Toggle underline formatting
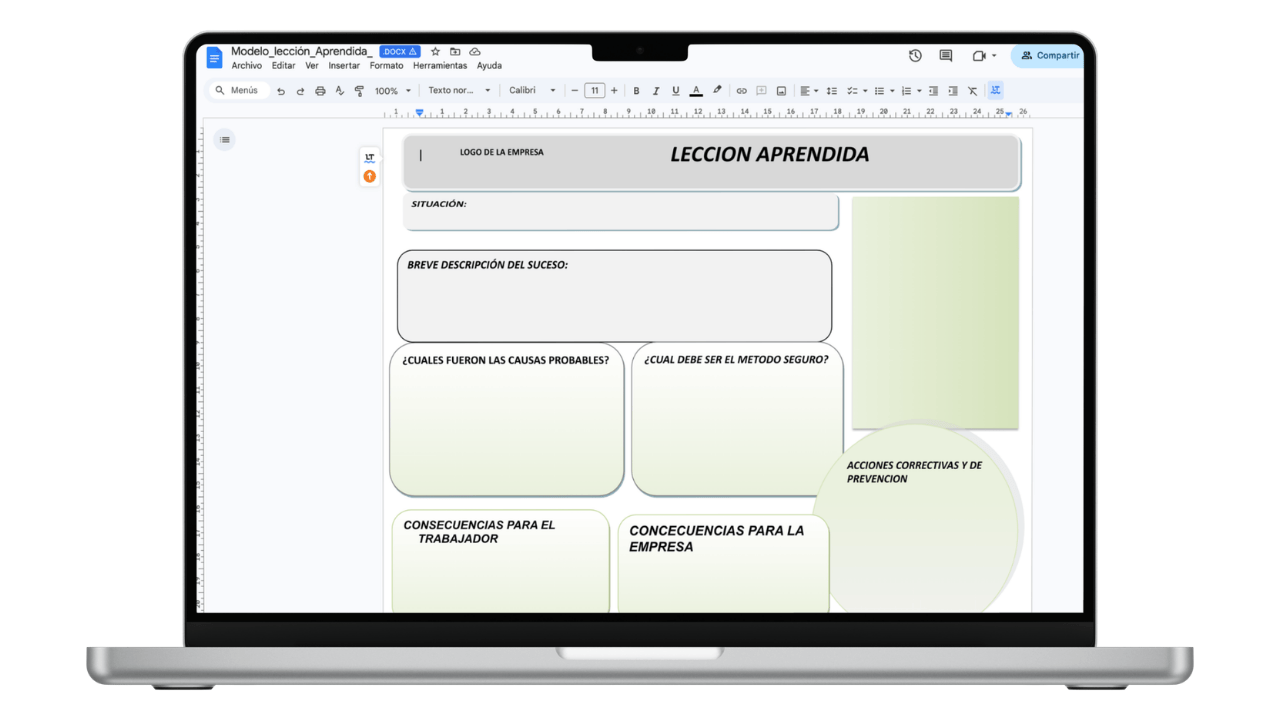 675,90
